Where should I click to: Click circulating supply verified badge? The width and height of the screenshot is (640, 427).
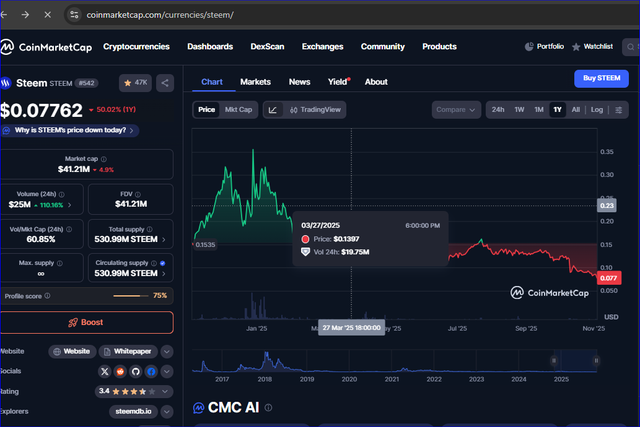(x=162, y=263)
